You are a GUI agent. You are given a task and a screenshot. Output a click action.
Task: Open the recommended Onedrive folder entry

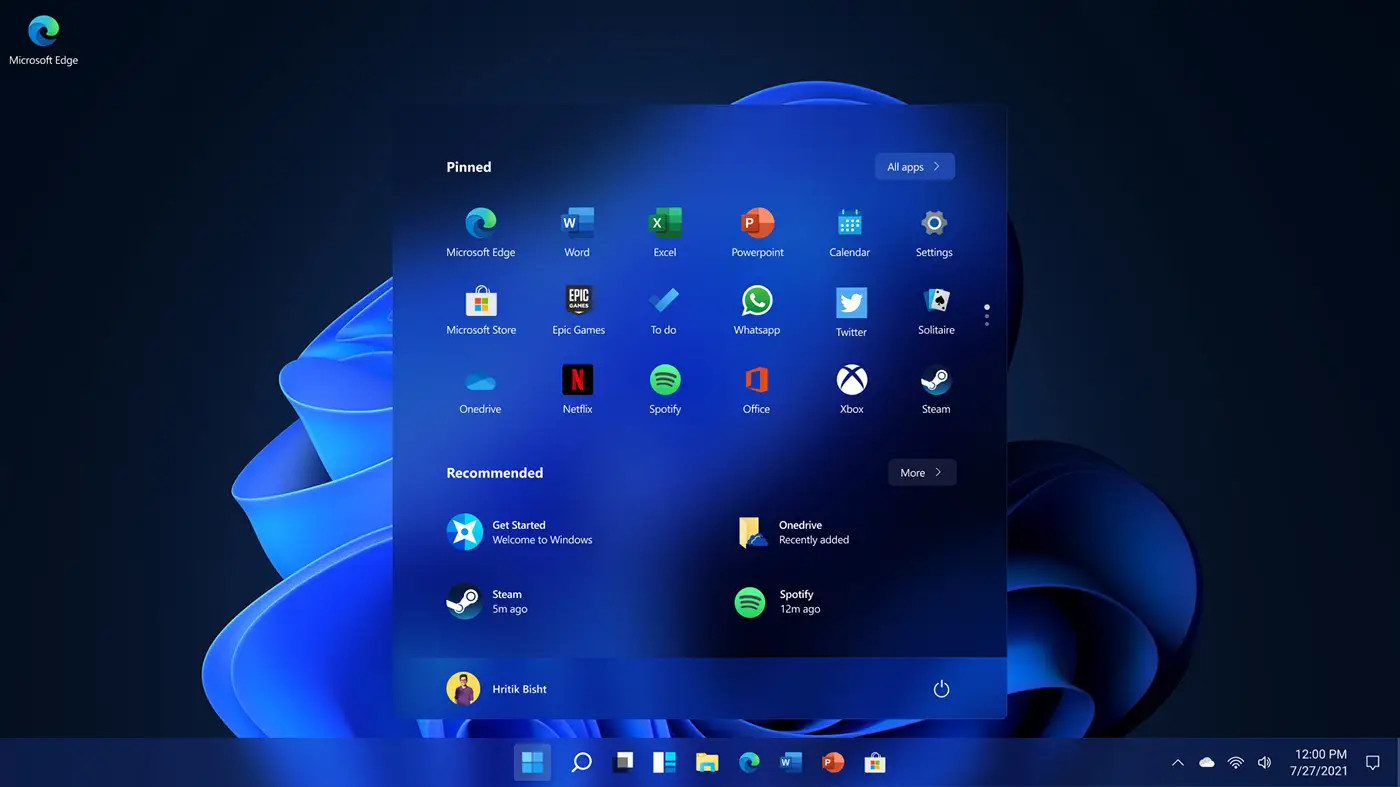tap(798, 532)
